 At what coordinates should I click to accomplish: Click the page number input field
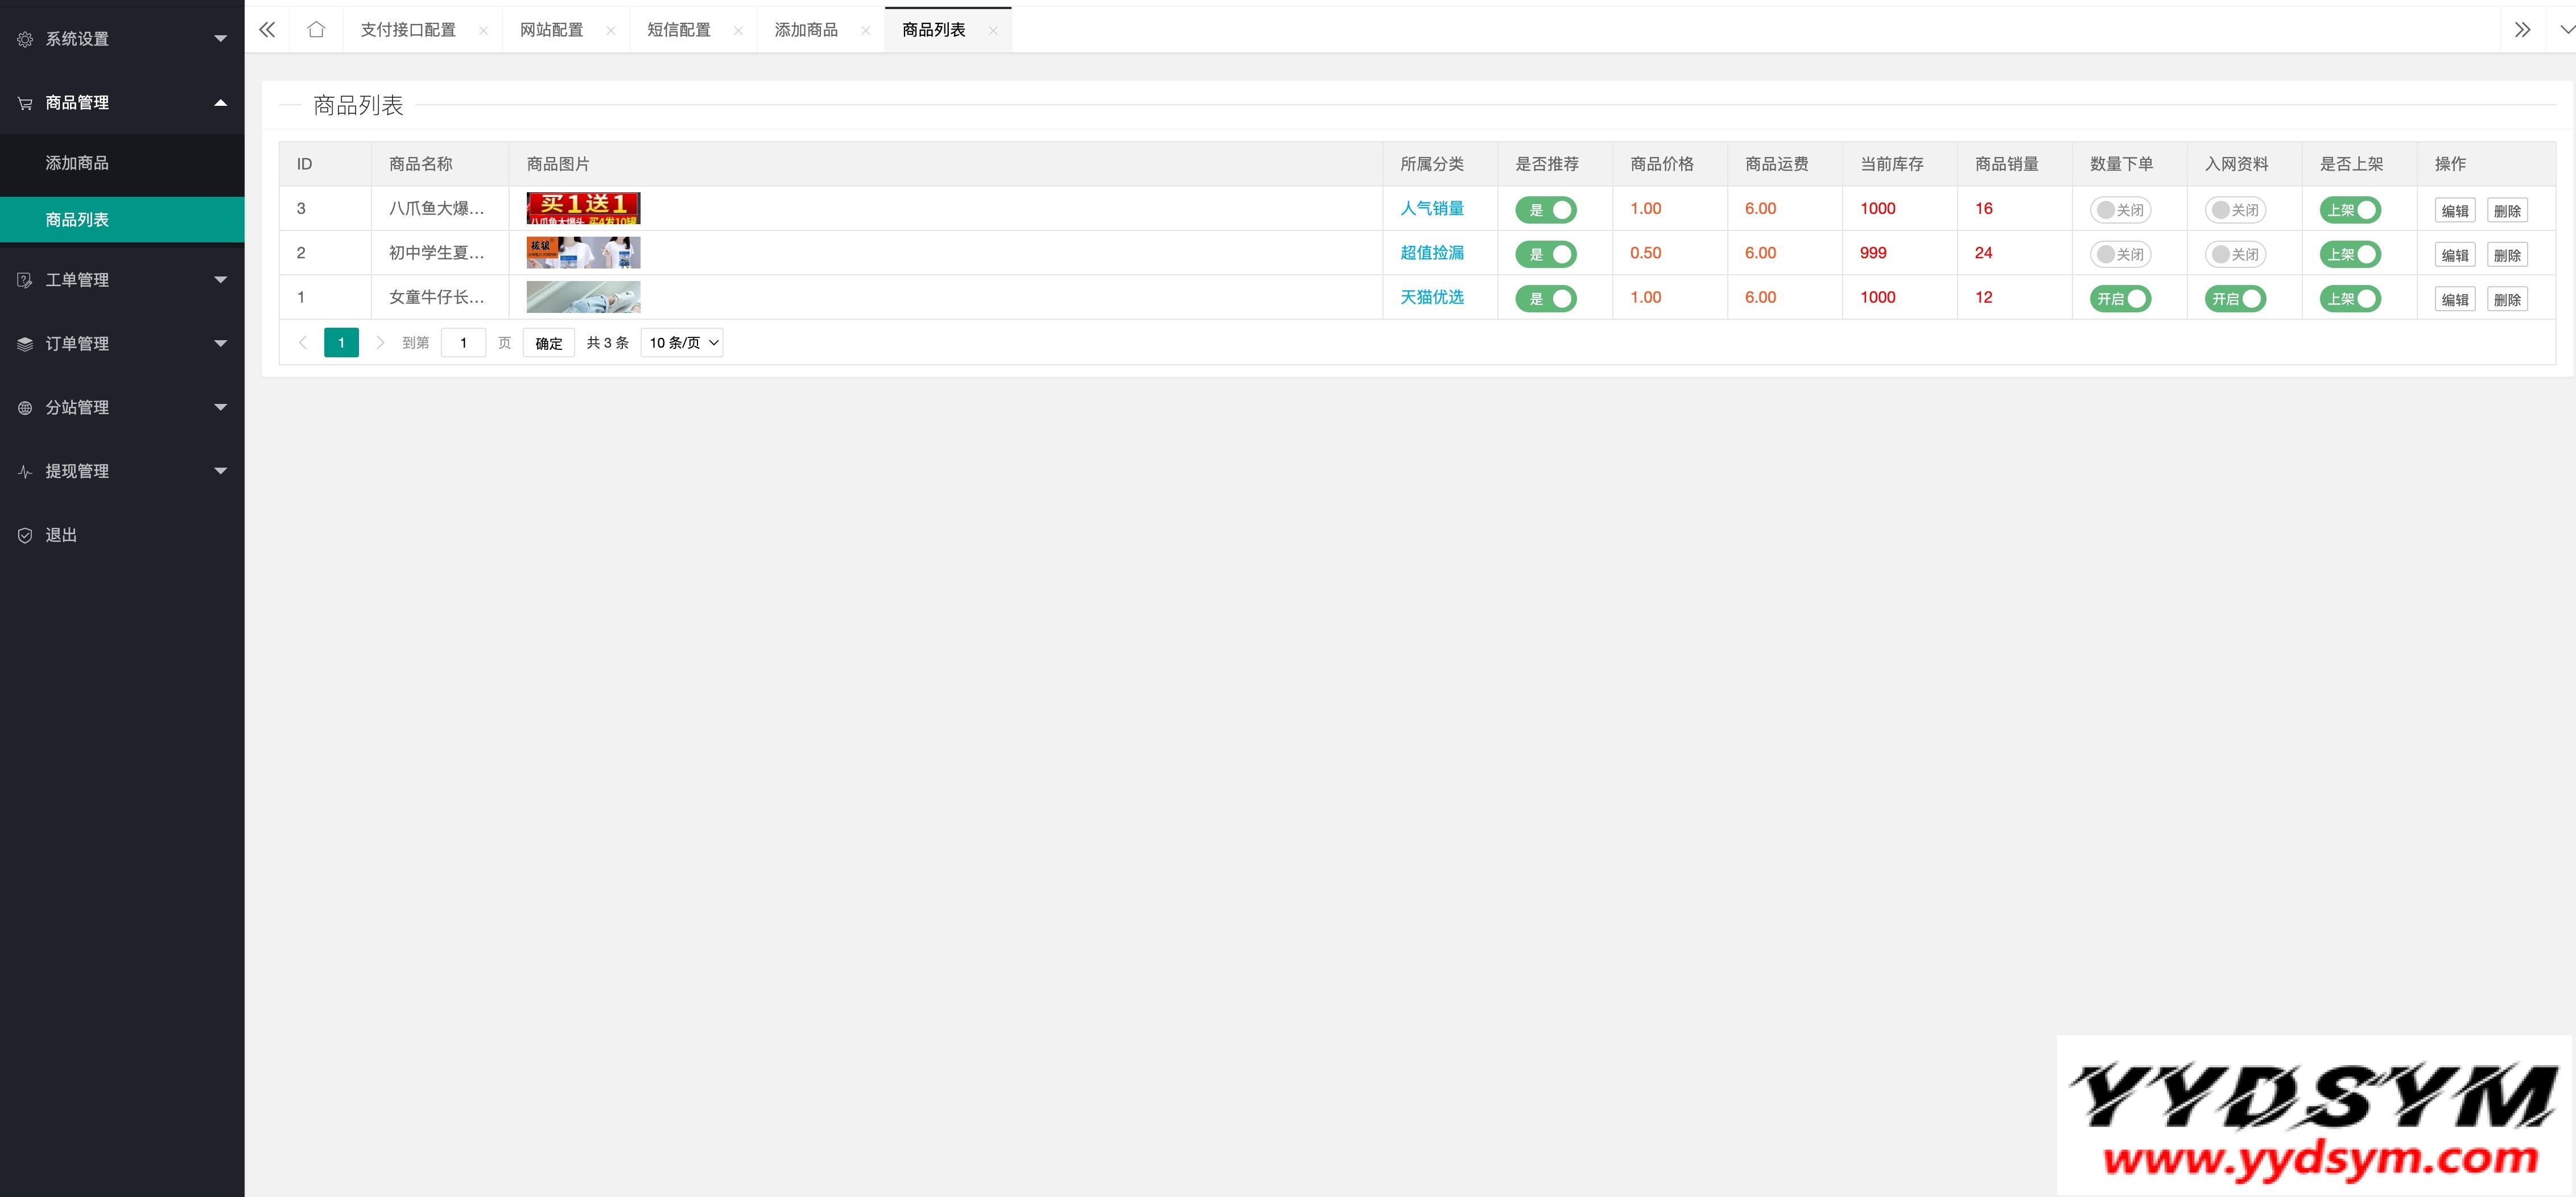click(463, 343)
